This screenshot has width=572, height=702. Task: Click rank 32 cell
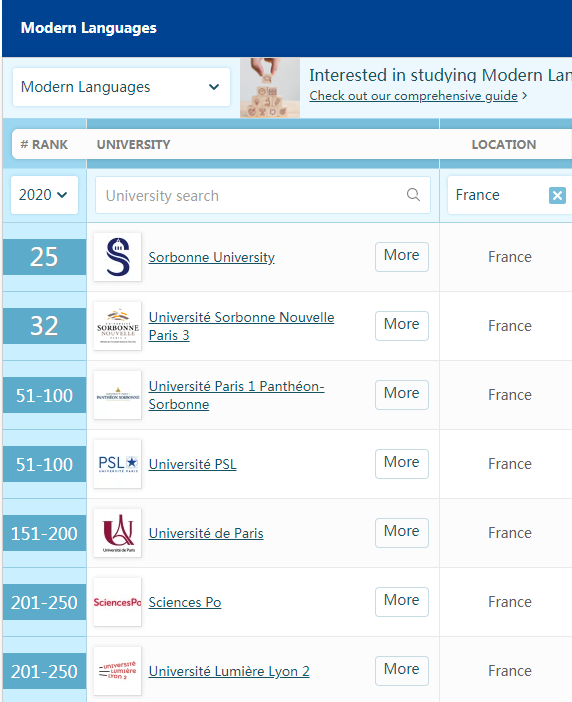point(44,326)
